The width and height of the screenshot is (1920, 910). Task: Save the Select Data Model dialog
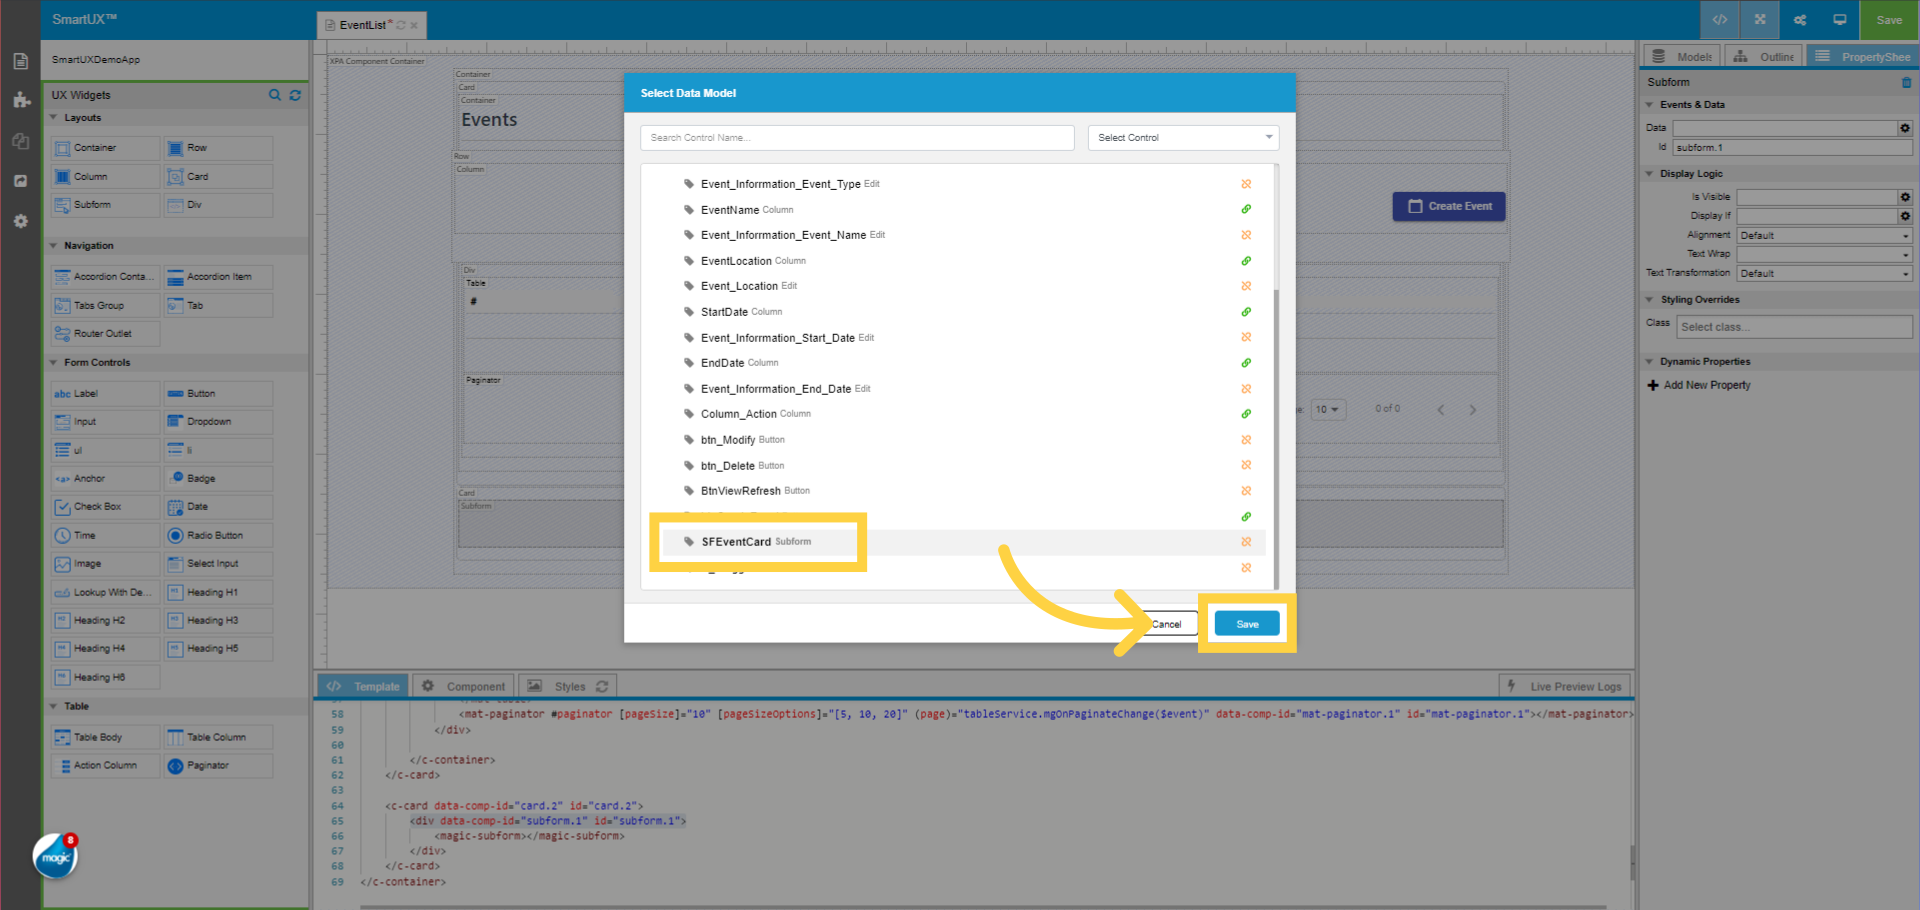coord(1246,623)
